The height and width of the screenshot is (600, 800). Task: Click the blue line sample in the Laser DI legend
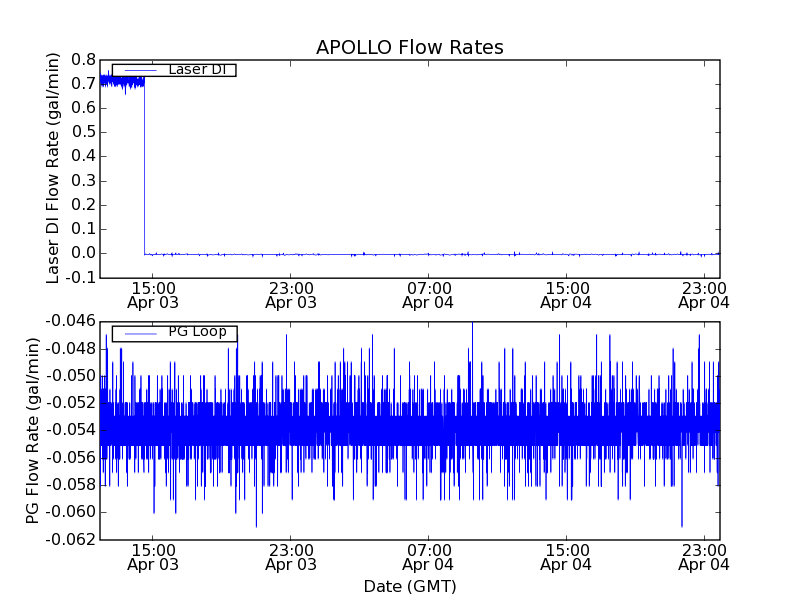pos(140,70)
